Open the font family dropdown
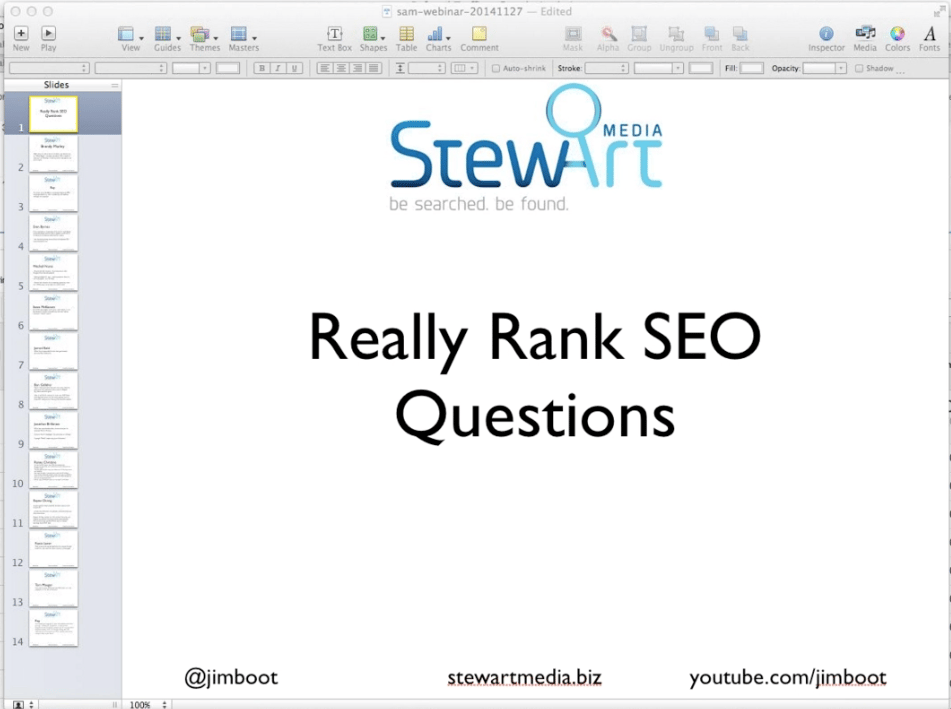 (x=50, y=68)
